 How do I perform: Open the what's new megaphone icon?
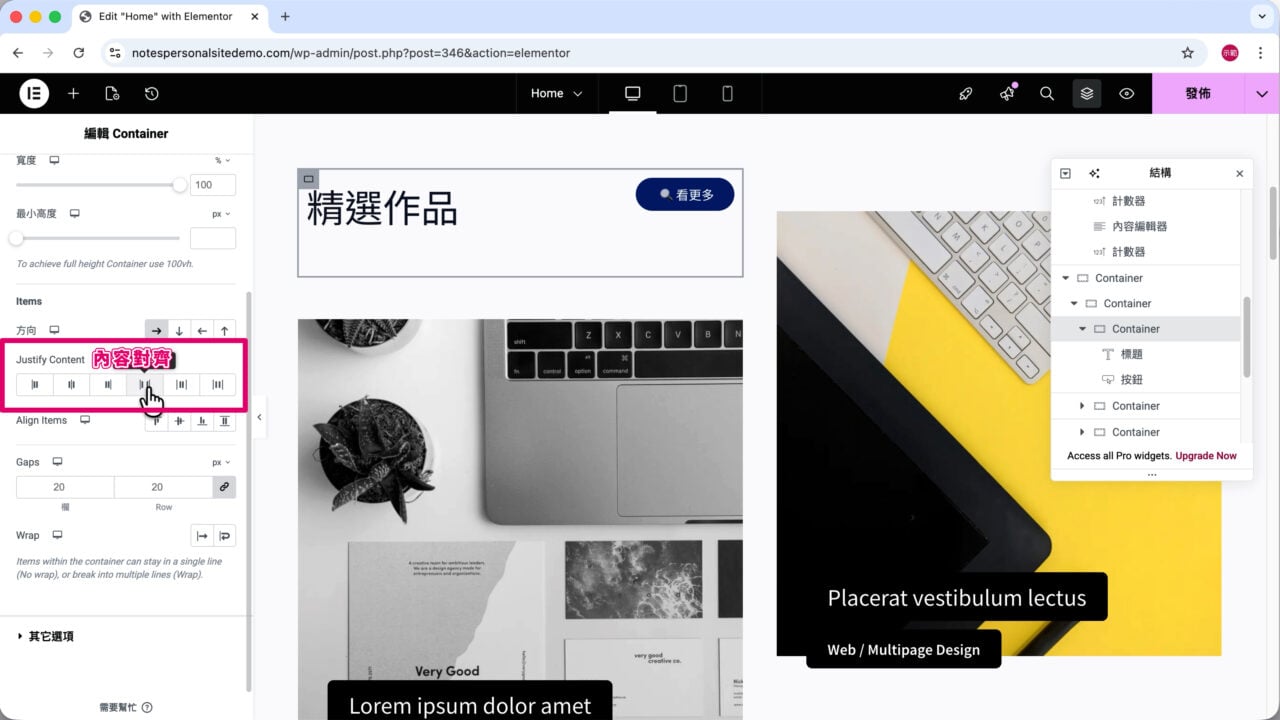[x=1006, y=93]
